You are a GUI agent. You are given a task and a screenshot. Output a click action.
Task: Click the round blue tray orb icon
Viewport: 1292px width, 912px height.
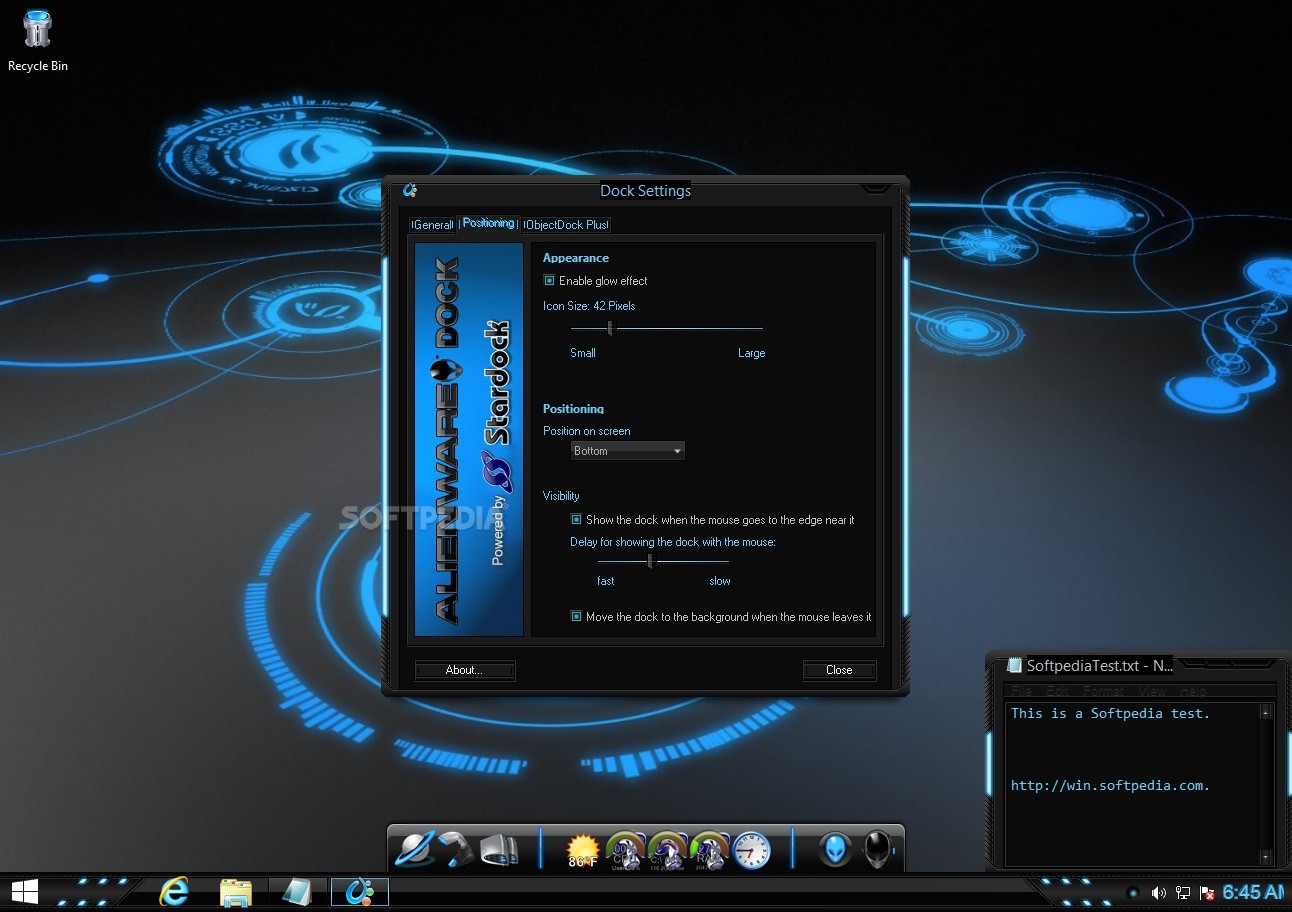1133,893
